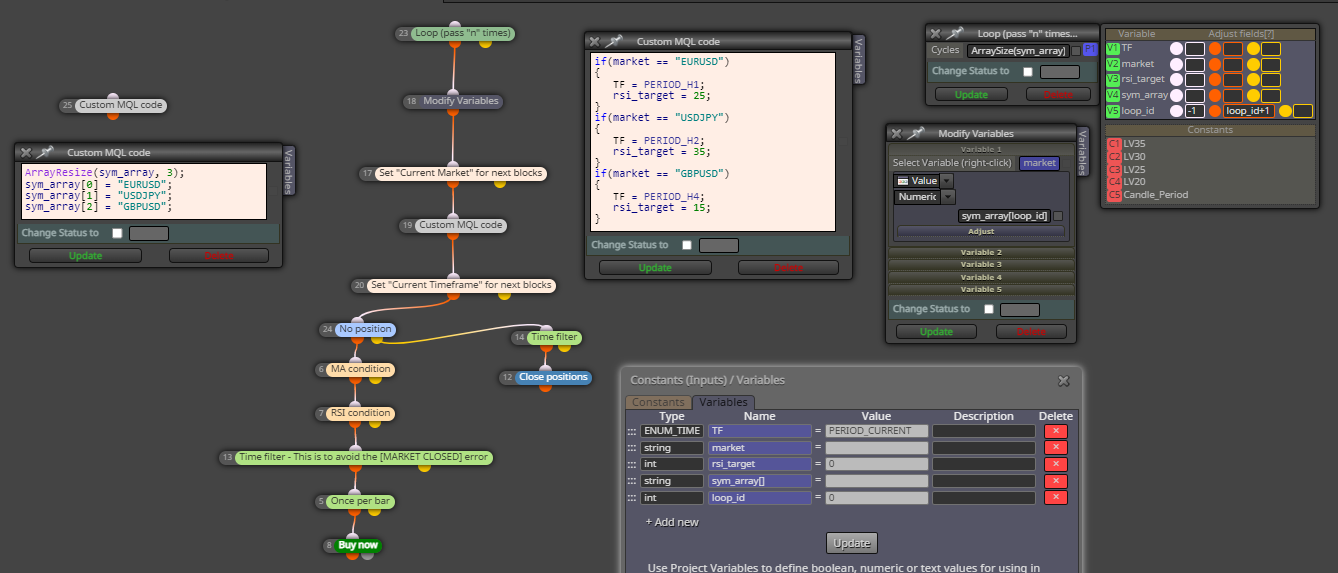Click Update button in Constants/Variables dialog
The height and width of the screenshot is (573, 1338).
click(x=852, y=543)
